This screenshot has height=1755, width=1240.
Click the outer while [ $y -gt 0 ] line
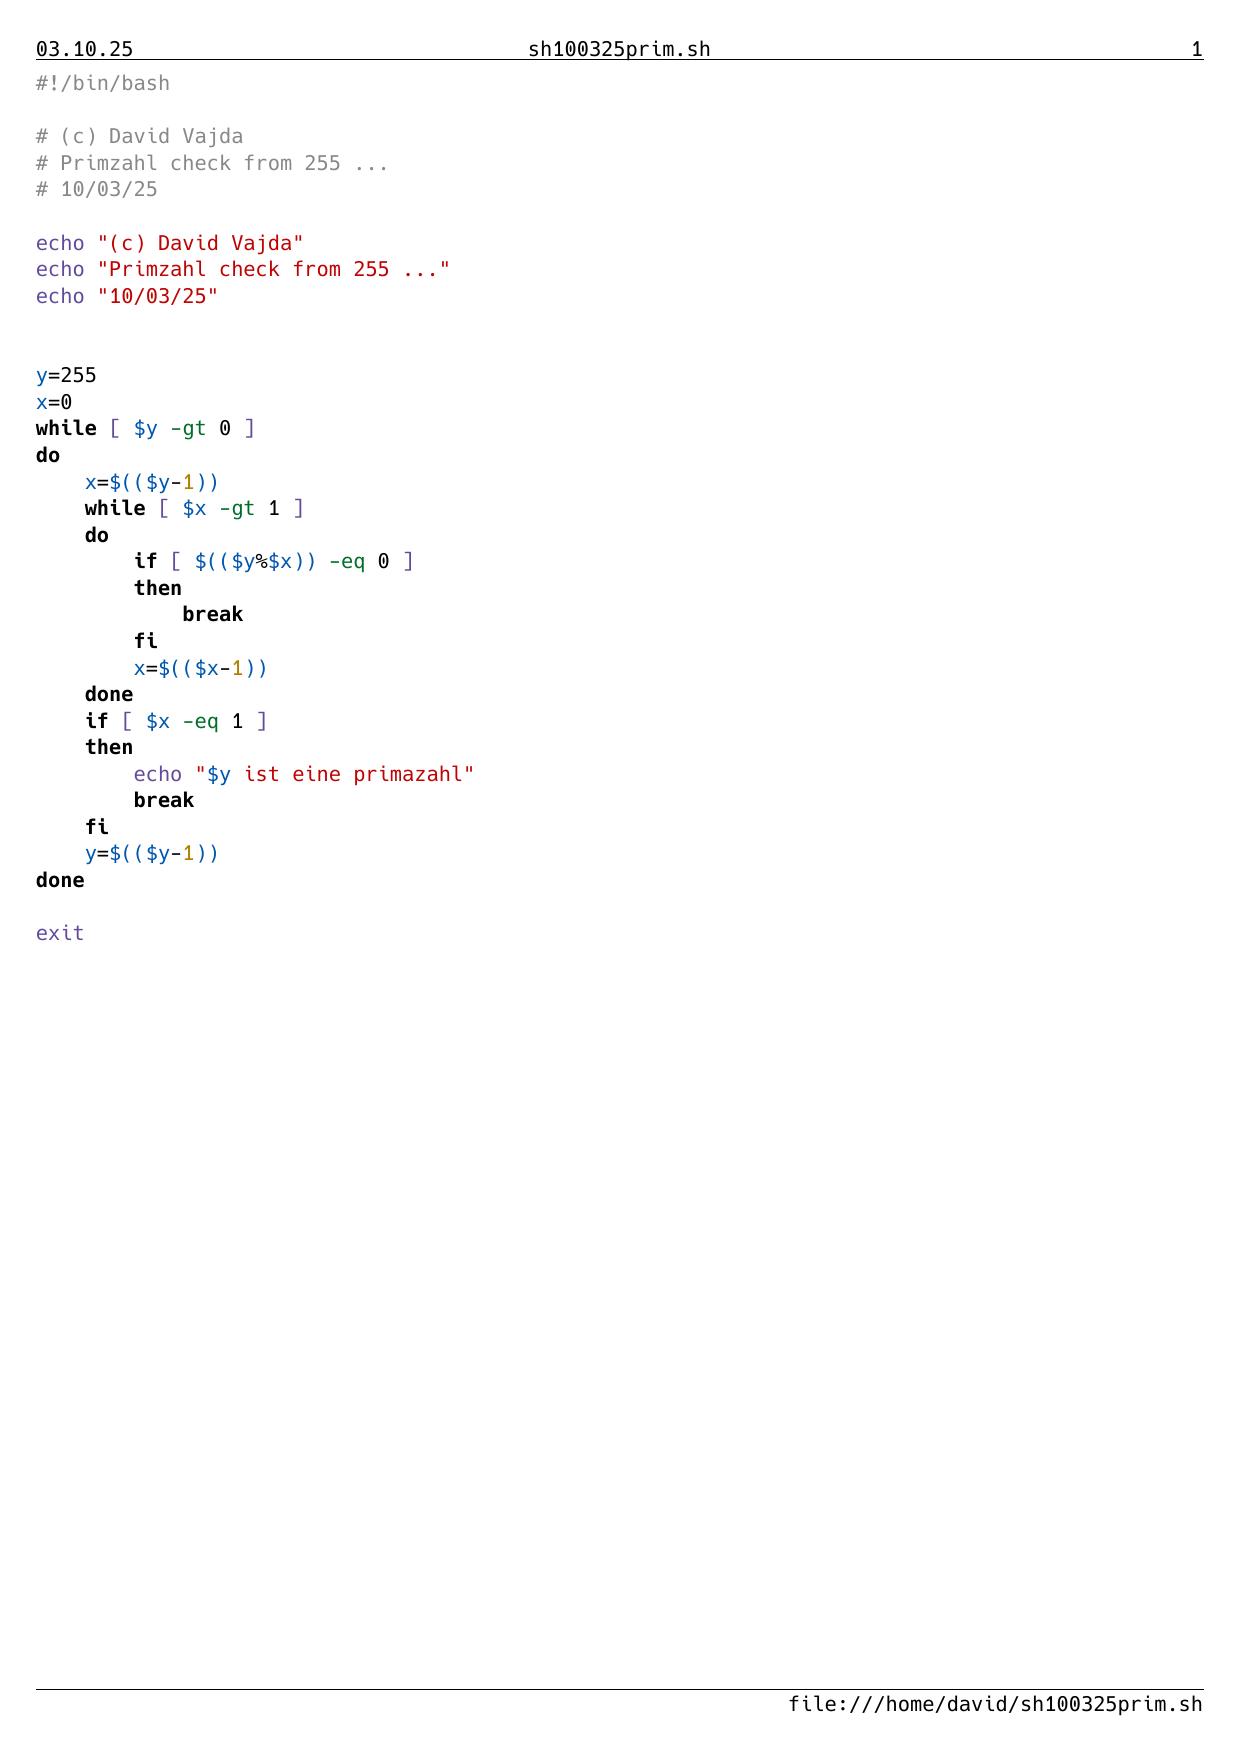[145, 428]
